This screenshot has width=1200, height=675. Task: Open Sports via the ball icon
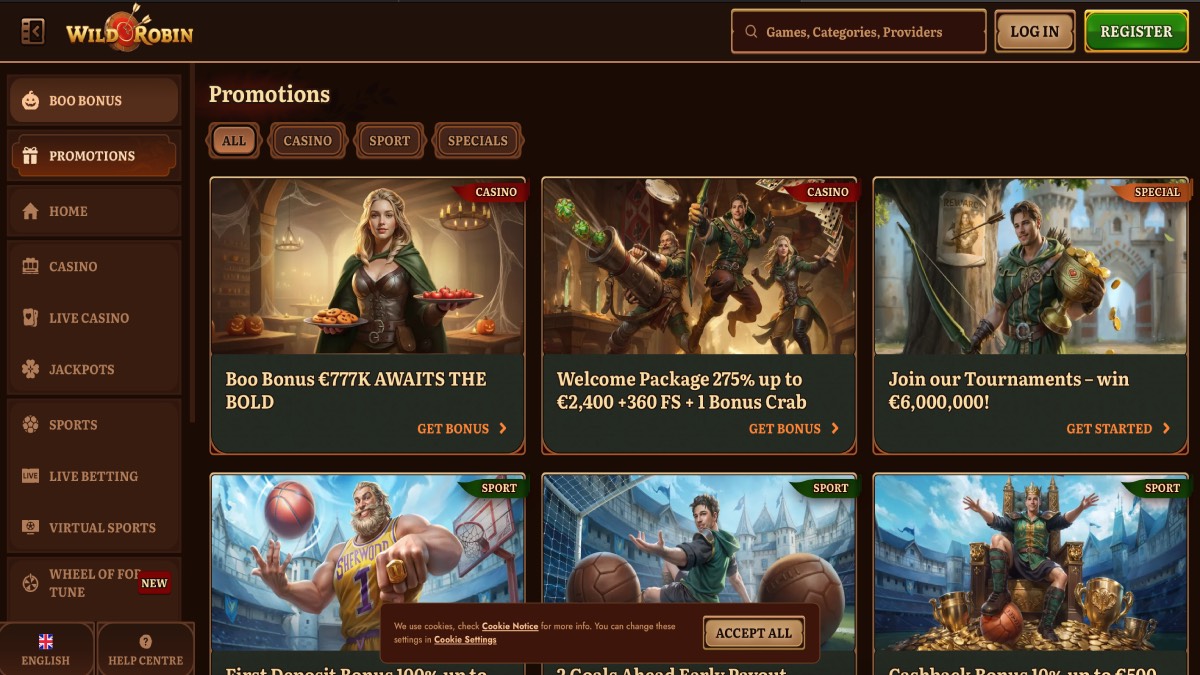click(x=30, y=425)
